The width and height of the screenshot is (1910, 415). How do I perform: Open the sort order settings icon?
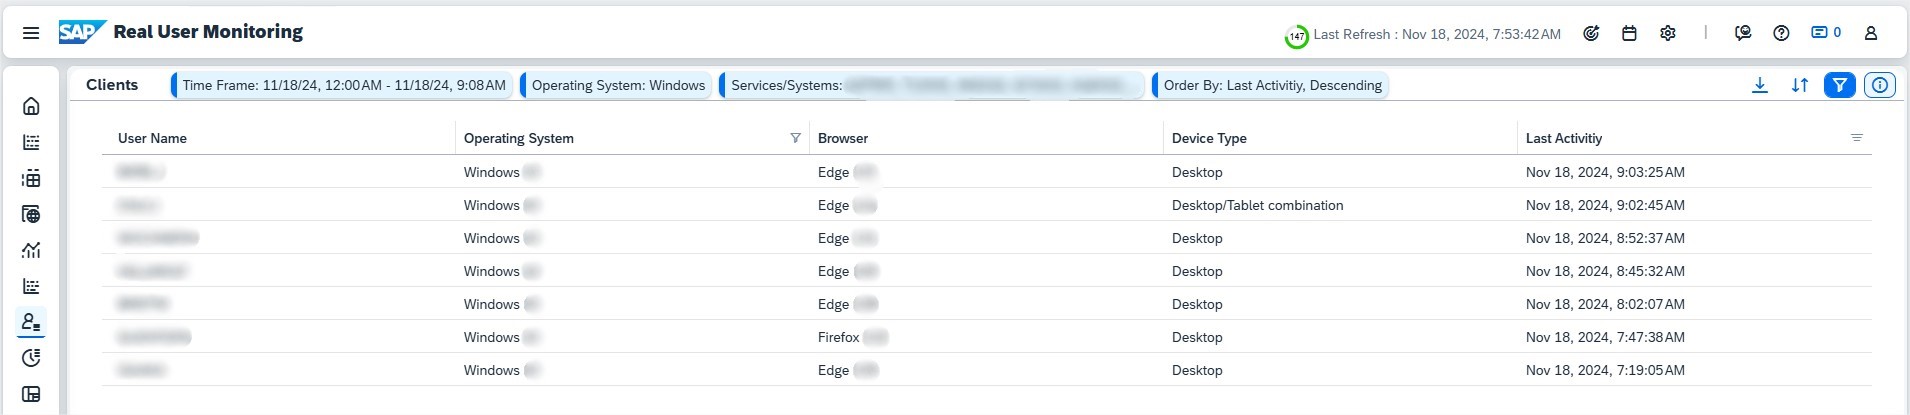(x=1799, y=85)
